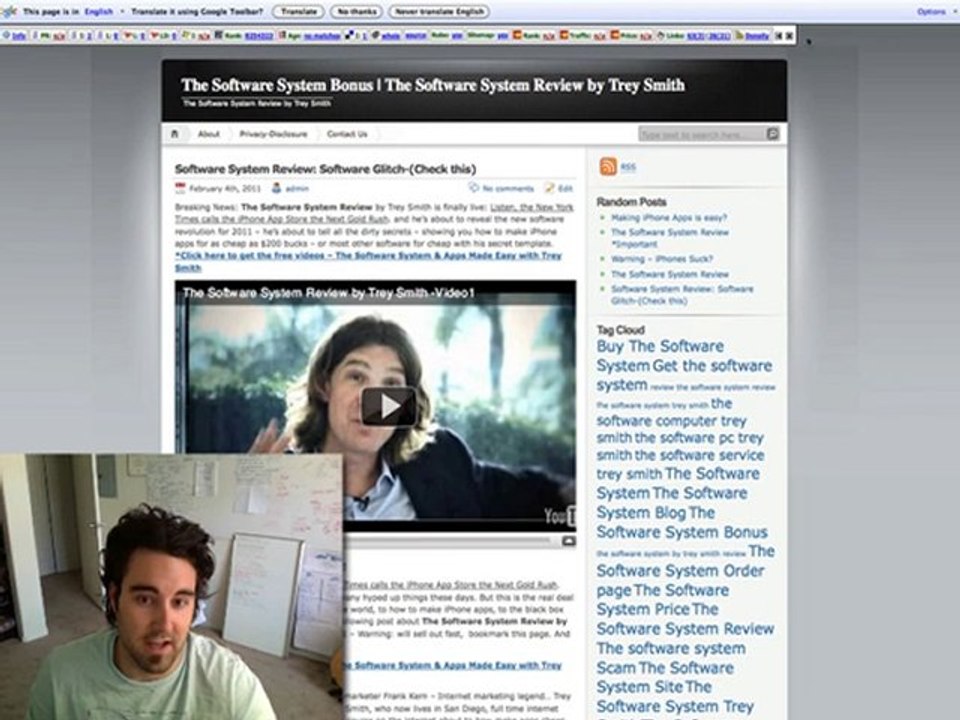Open the Contact Us menu item

(x=347, y=134)
